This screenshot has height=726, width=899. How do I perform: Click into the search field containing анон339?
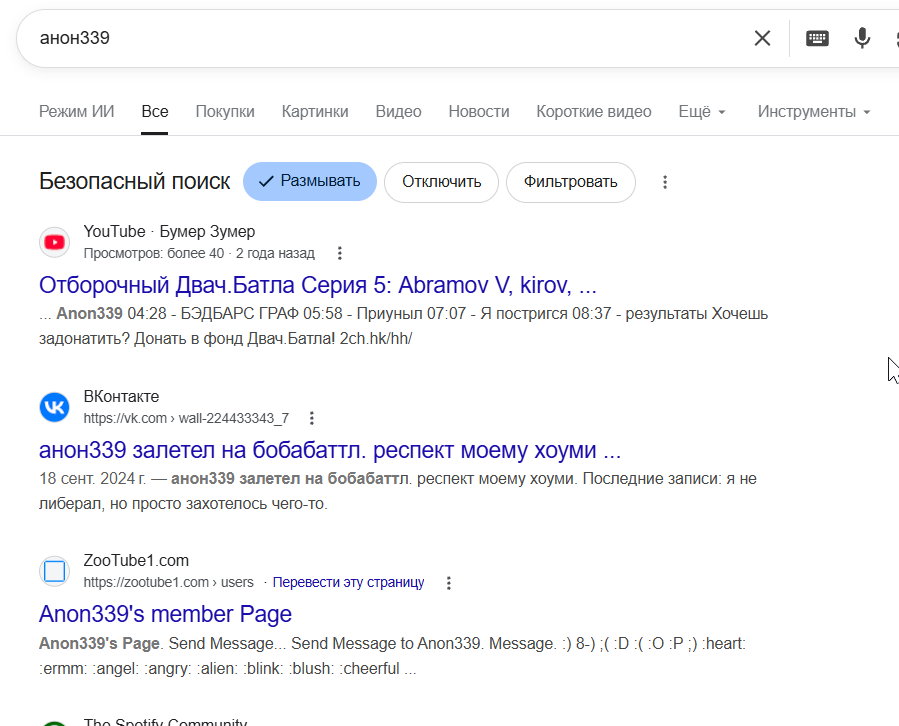(390, 38)
